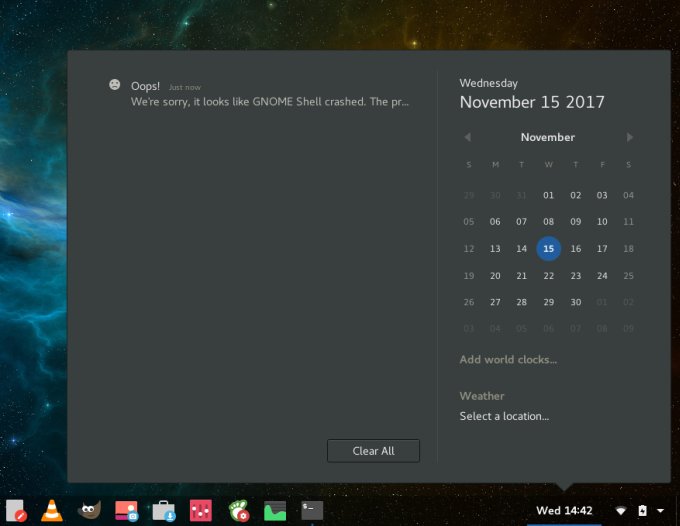Click the sad face notification icon
Viewport: 680px width, 526px height.
114,85
